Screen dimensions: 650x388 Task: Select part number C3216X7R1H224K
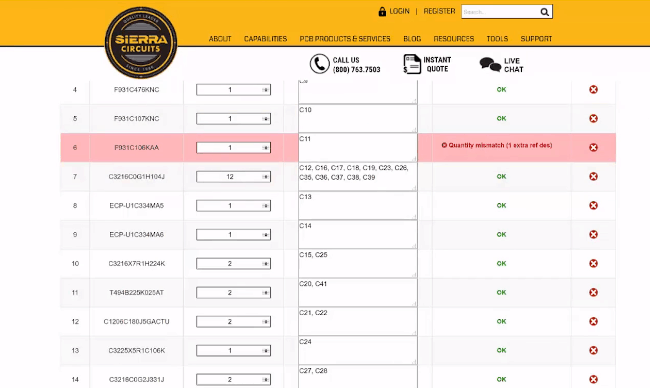pyautogui.click(x=136, y=264)
